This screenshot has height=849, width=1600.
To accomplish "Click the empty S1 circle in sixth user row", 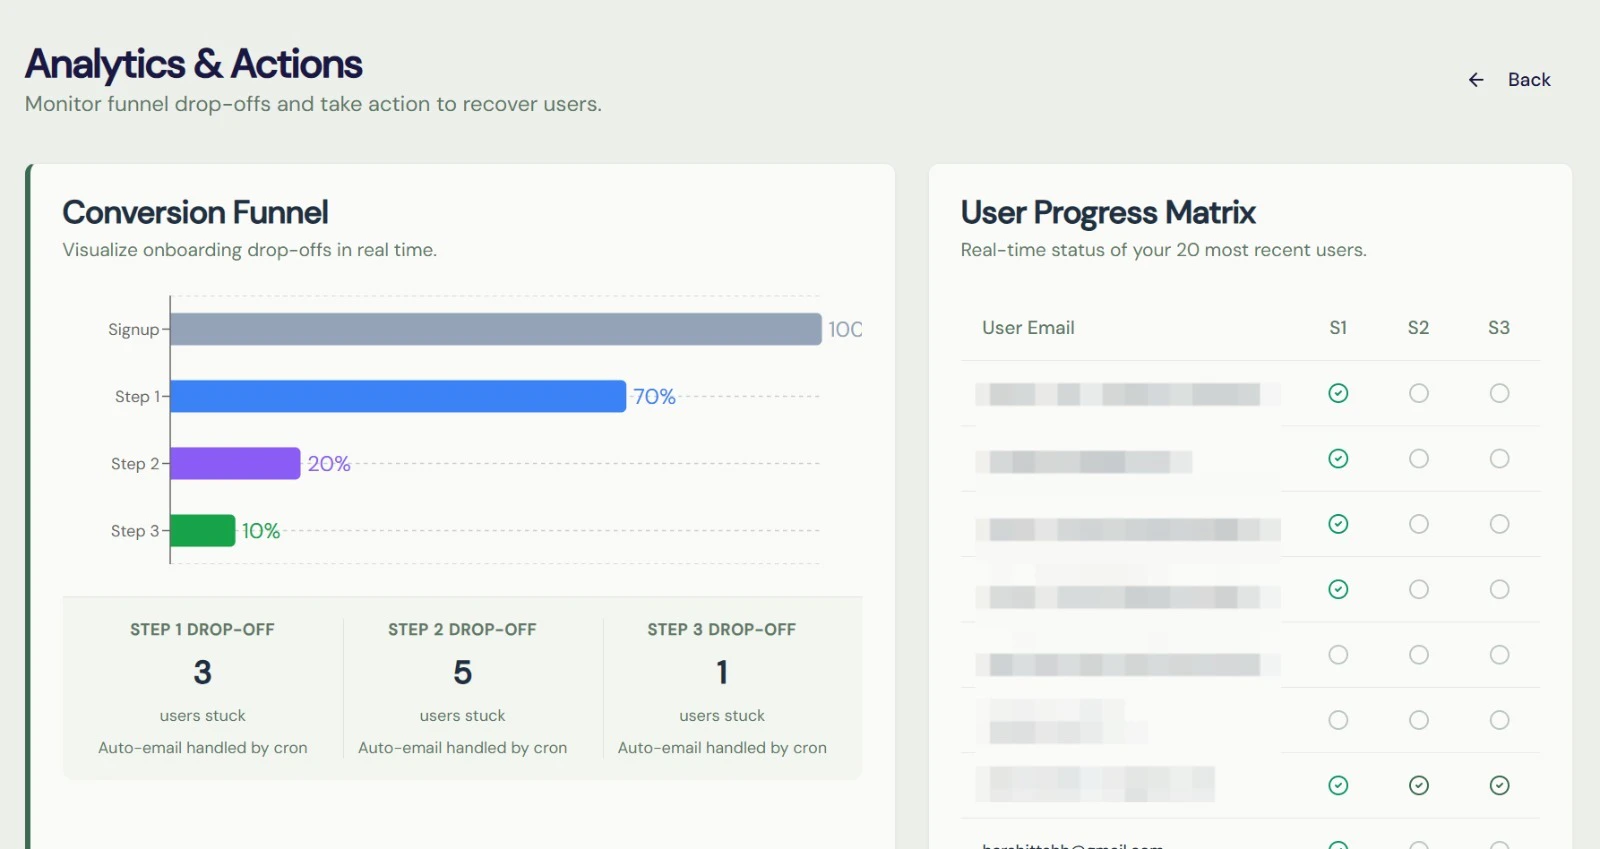I will [1338, 720].
